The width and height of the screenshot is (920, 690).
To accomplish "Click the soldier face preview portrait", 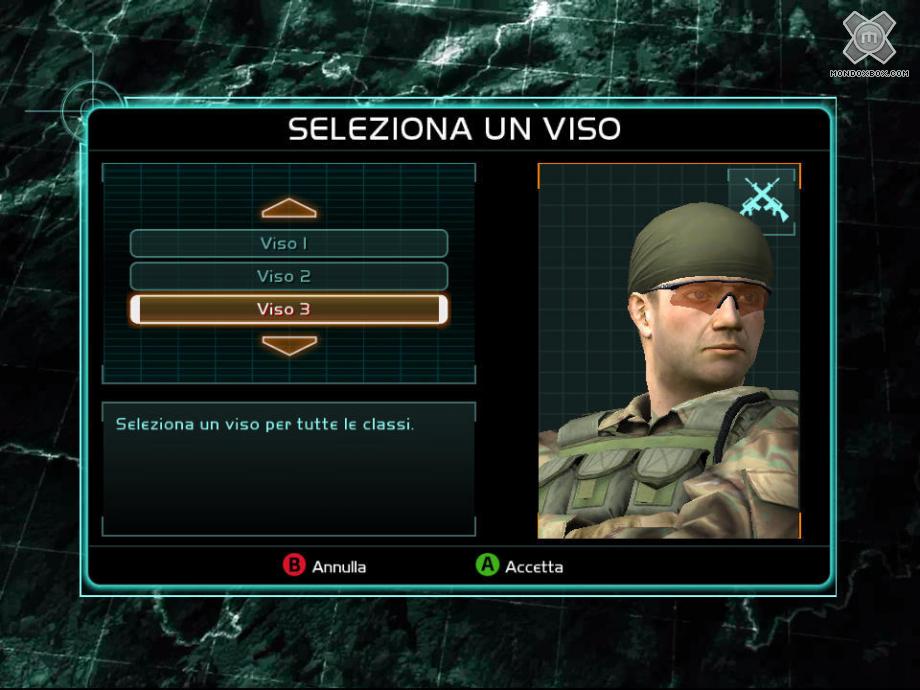I will pyautogui.click(x=669, y=351).
